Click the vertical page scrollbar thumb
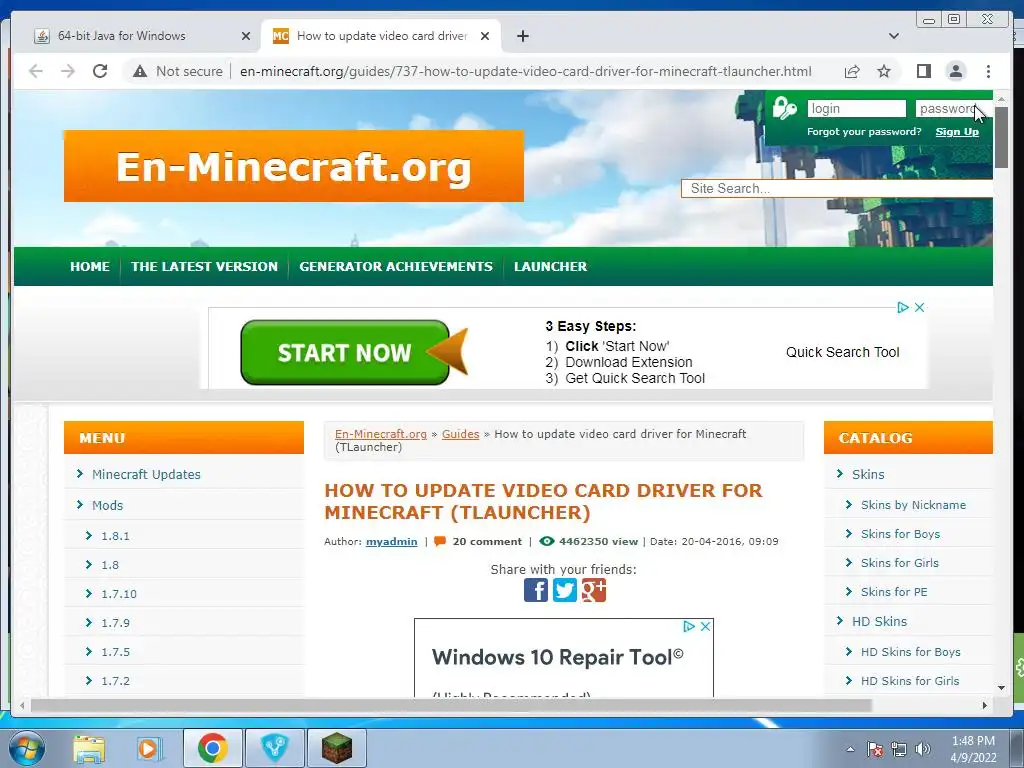This screenshot has width=1024, height=768. point(1001,136)
